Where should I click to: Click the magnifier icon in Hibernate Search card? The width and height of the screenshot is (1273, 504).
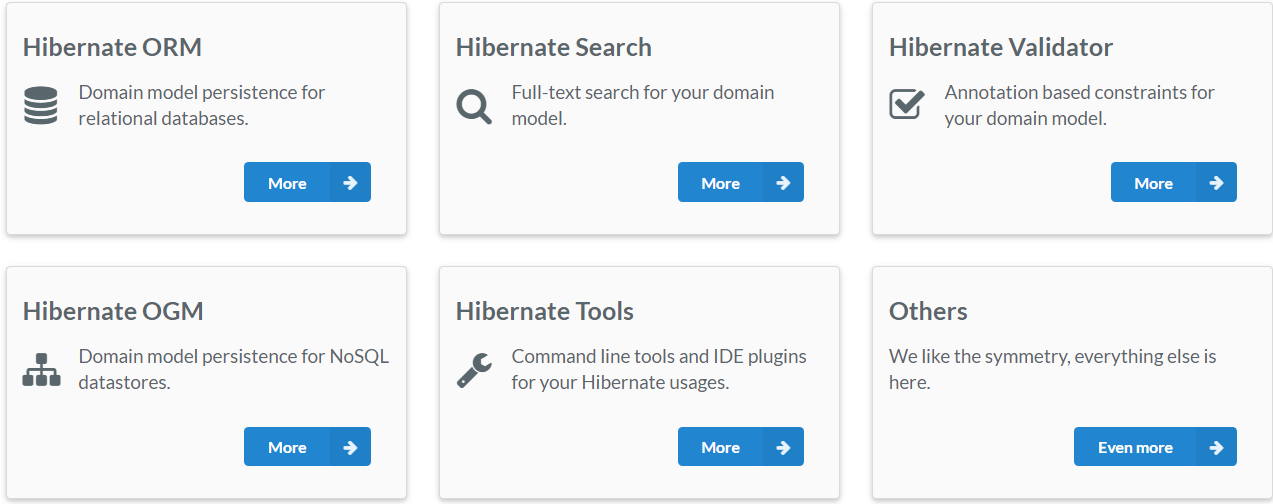click(474, 106)
